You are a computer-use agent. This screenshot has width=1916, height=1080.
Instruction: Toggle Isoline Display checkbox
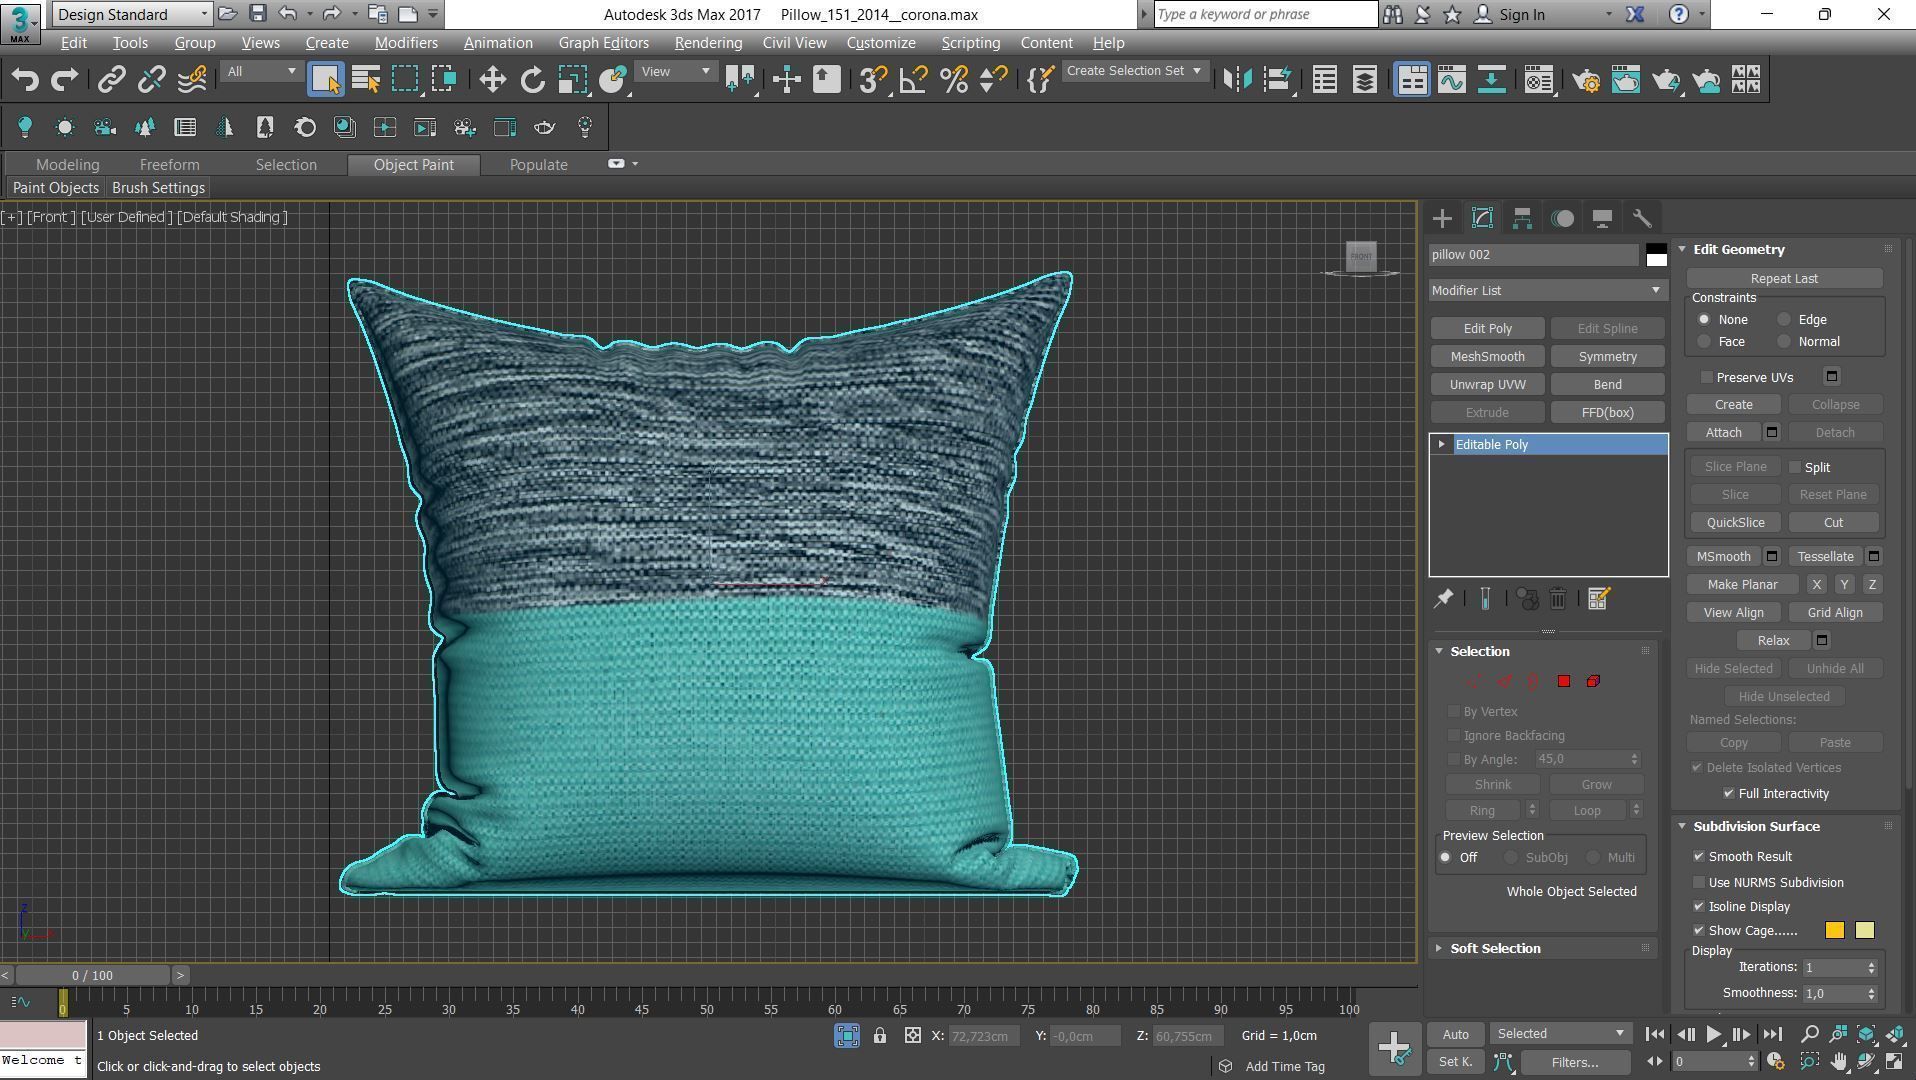click(x=1699, y=906)
